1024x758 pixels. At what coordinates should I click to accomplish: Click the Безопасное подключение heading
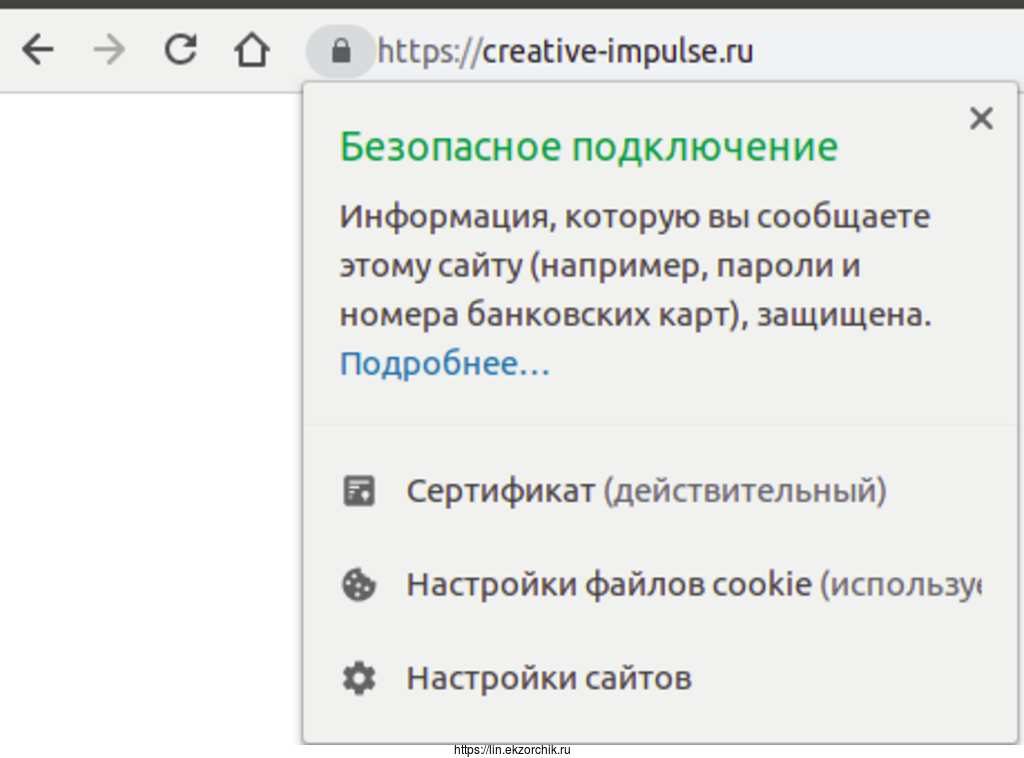tap(588, 147)
